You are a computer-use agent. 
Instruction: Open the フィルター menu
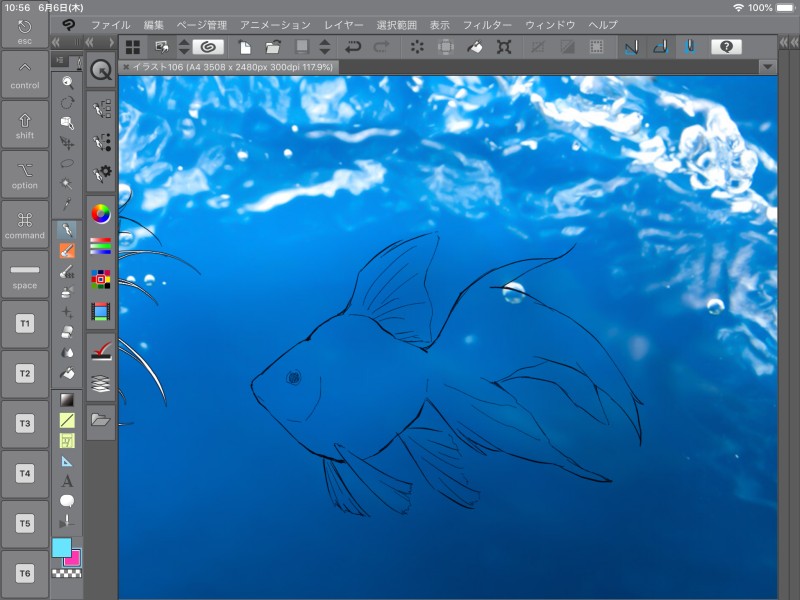488,24
